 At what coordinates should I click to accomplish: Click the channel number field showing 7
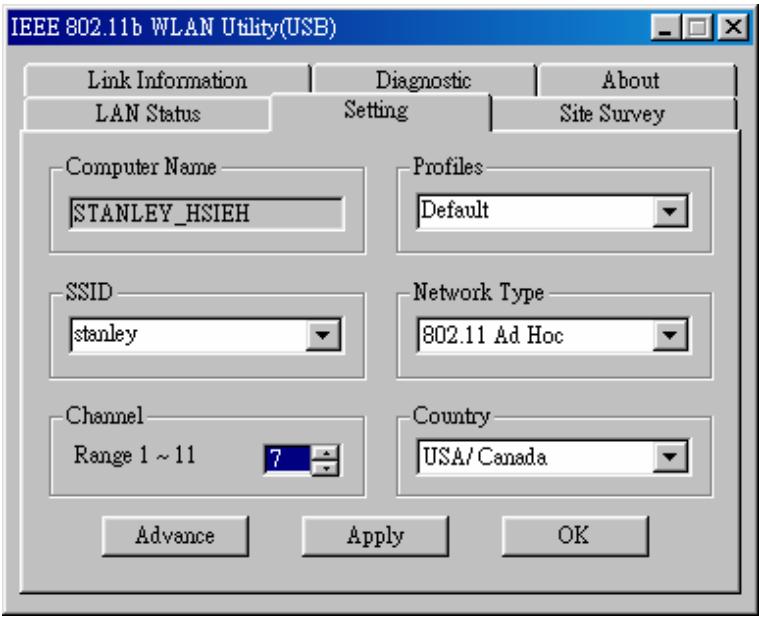(287, 459)
